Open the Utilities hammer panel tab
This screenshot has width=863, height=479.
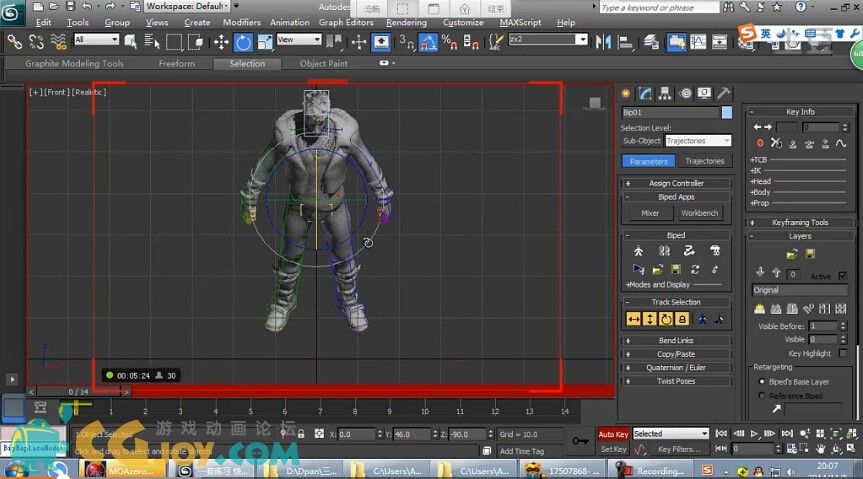click(x=723, y=94)
